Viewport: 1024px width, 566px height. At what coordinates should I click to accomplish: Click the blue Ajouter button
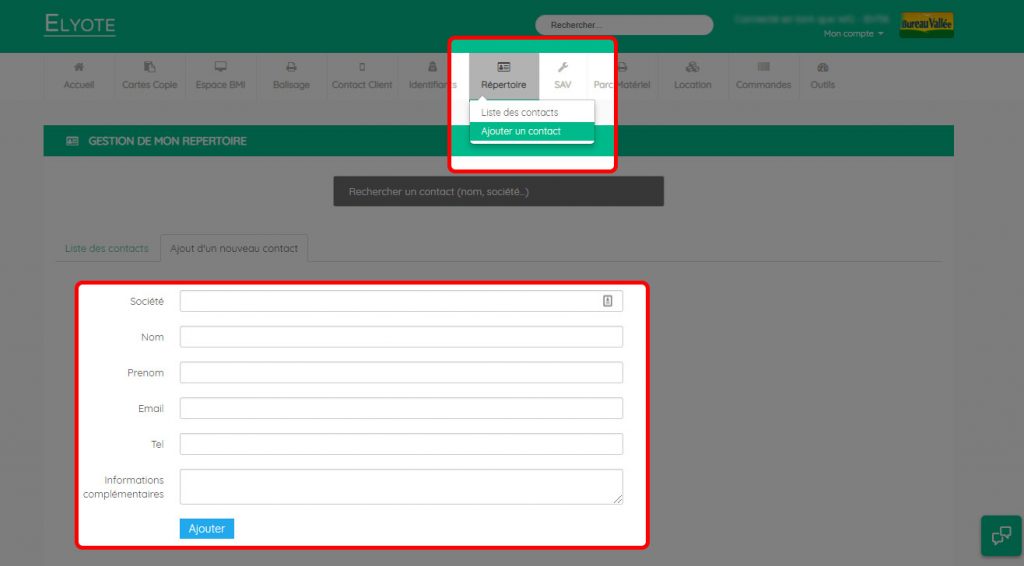(206, 529)
